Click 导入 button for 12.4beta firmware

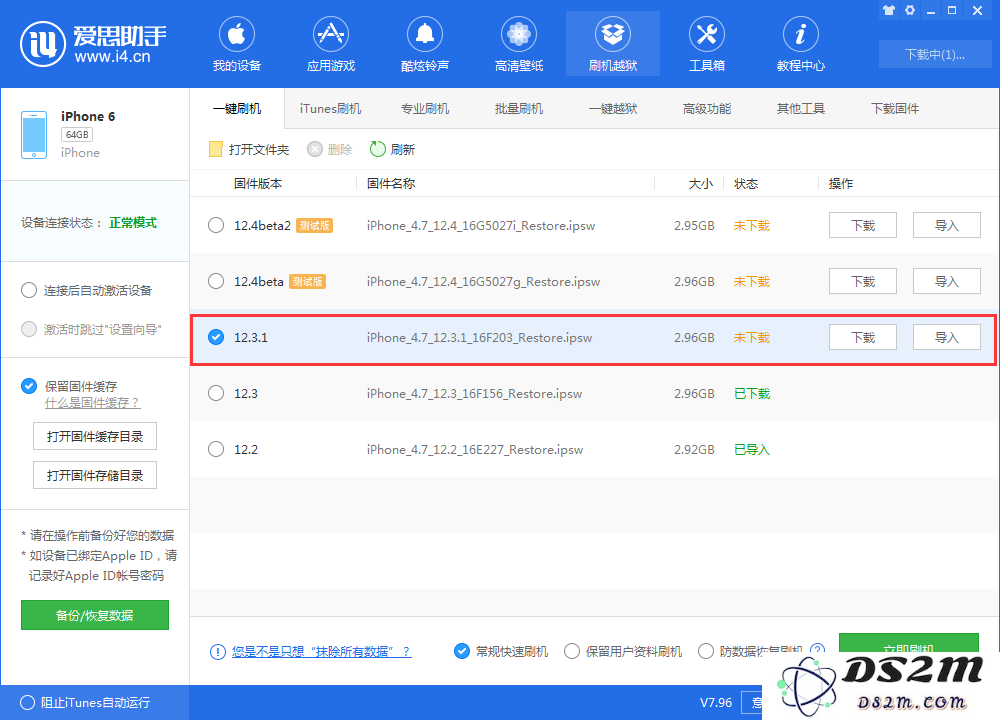coord(946,281)
